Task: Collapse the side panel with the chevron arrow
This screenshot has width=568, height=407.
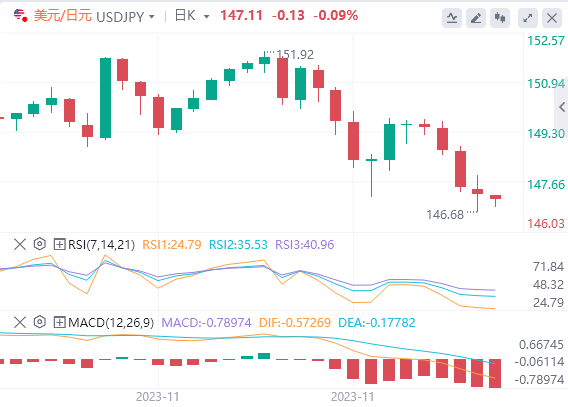Action: tap(562, 107)
